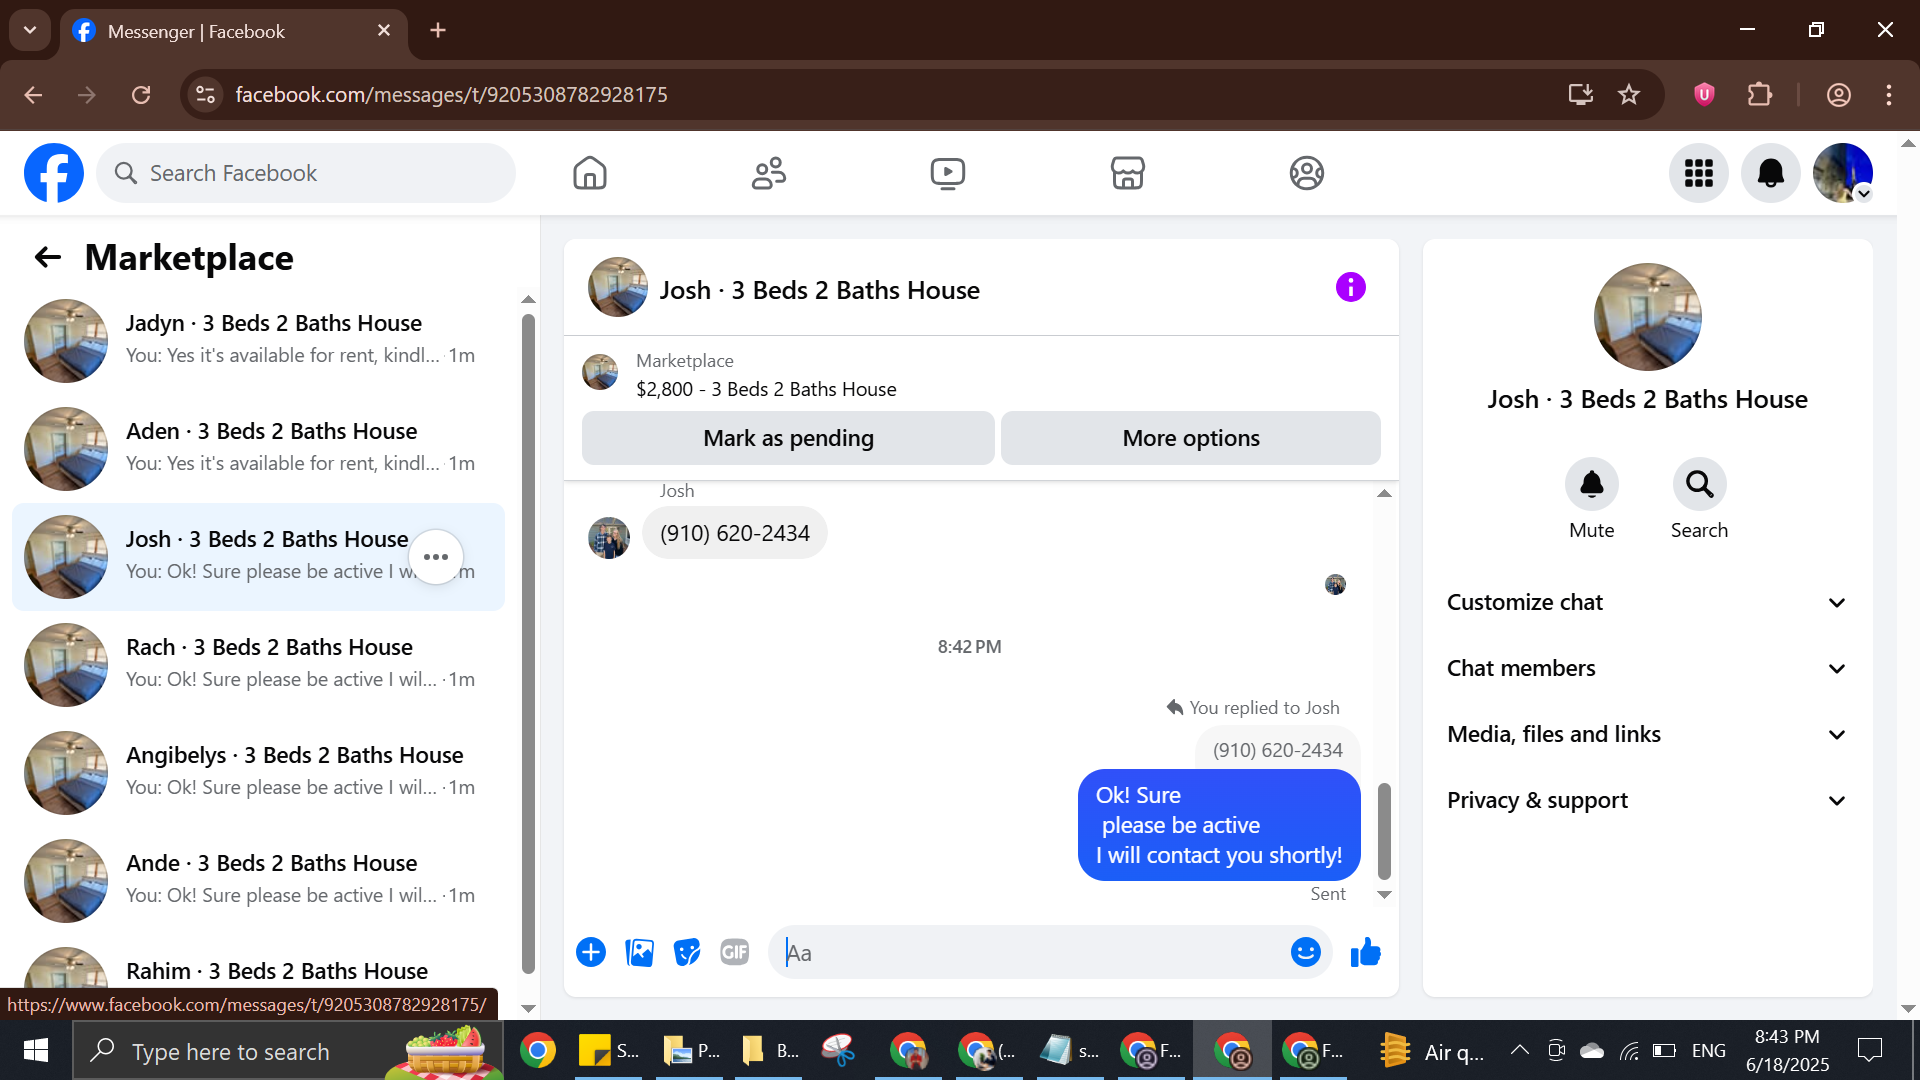Open the Air quality taskbar widget
The height and width of the screenshot is (1080, 1920).
[1431, 1051]
